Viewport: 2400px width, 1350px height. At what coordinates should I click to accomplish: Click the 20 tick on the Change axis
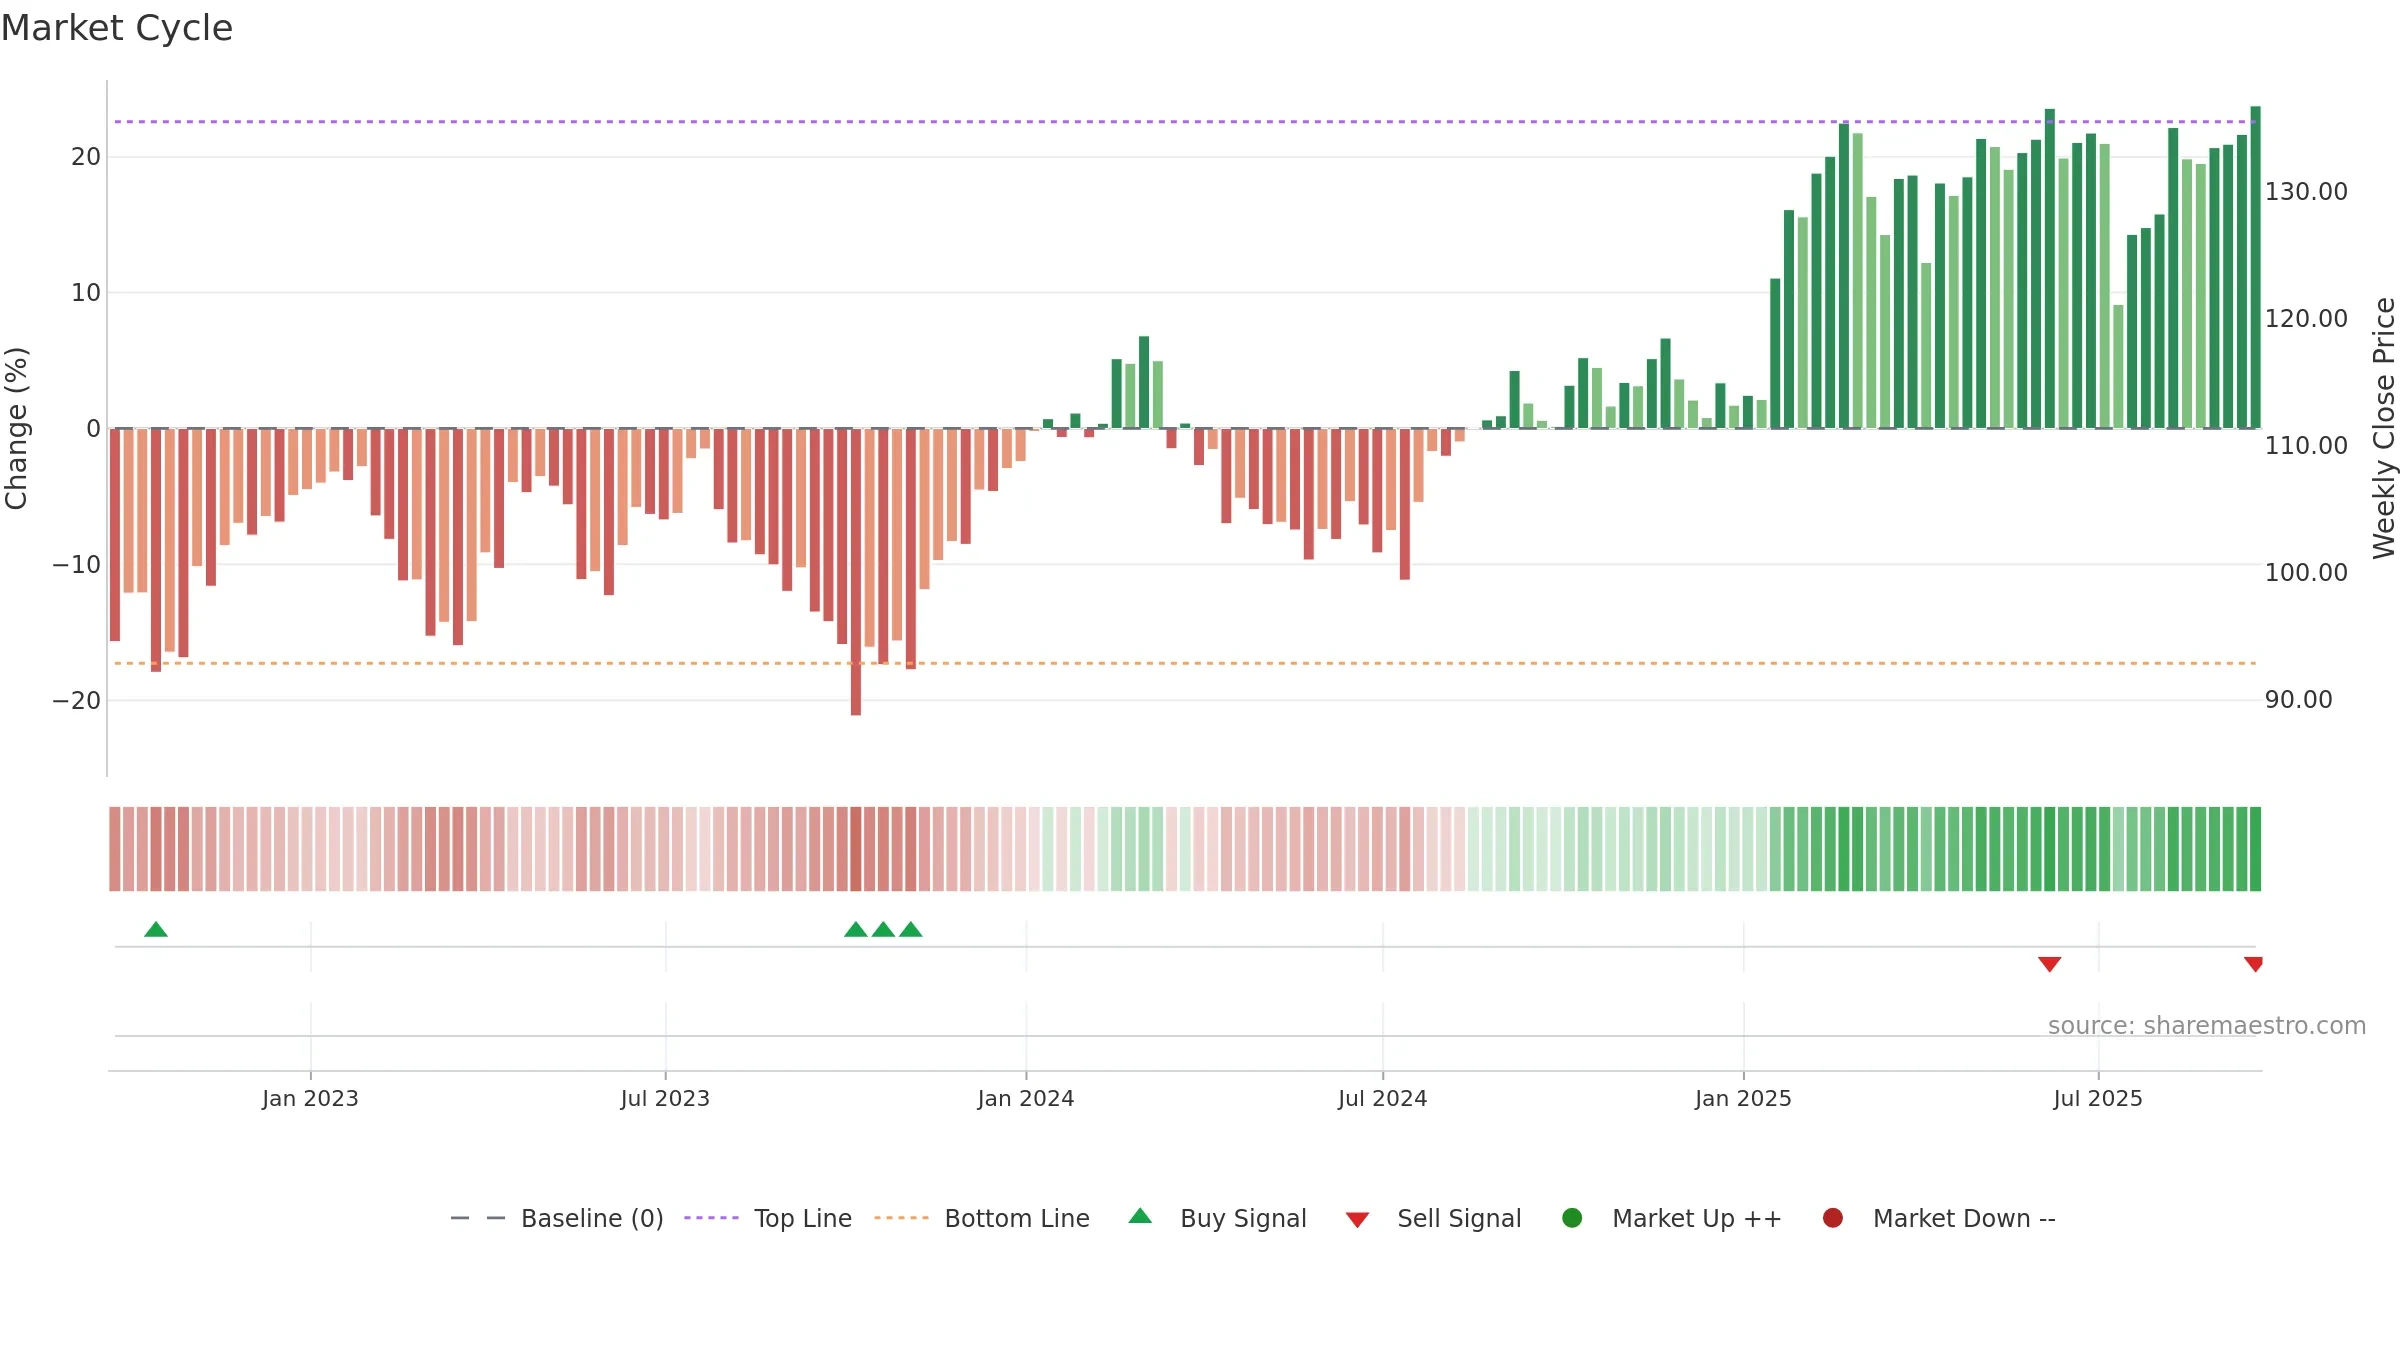point(86,156)
